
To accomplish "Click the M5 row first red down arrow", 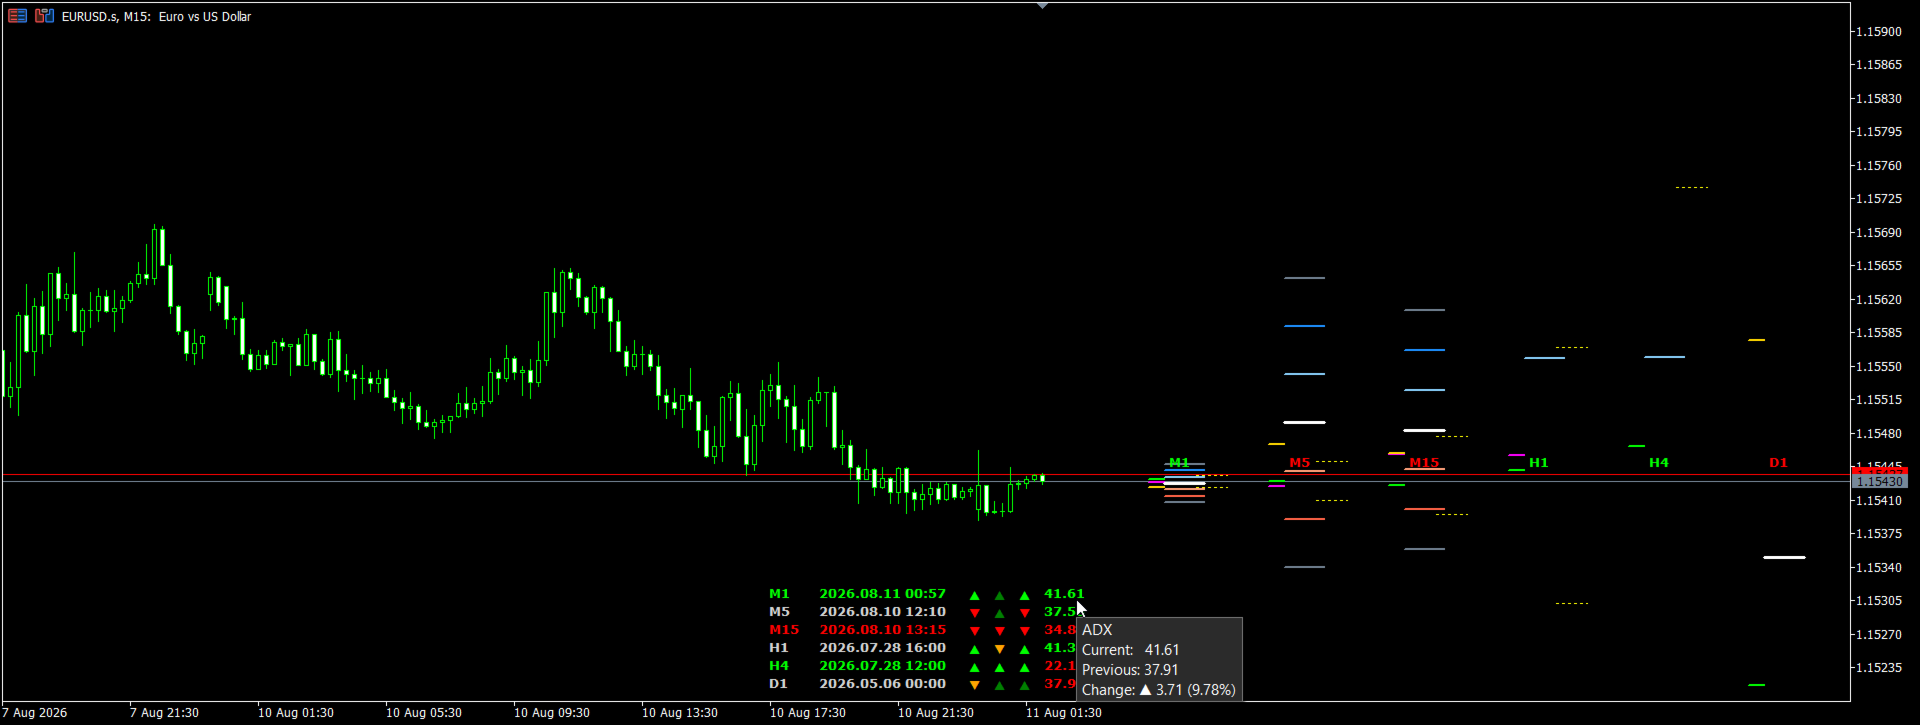I will click(974, 613).
